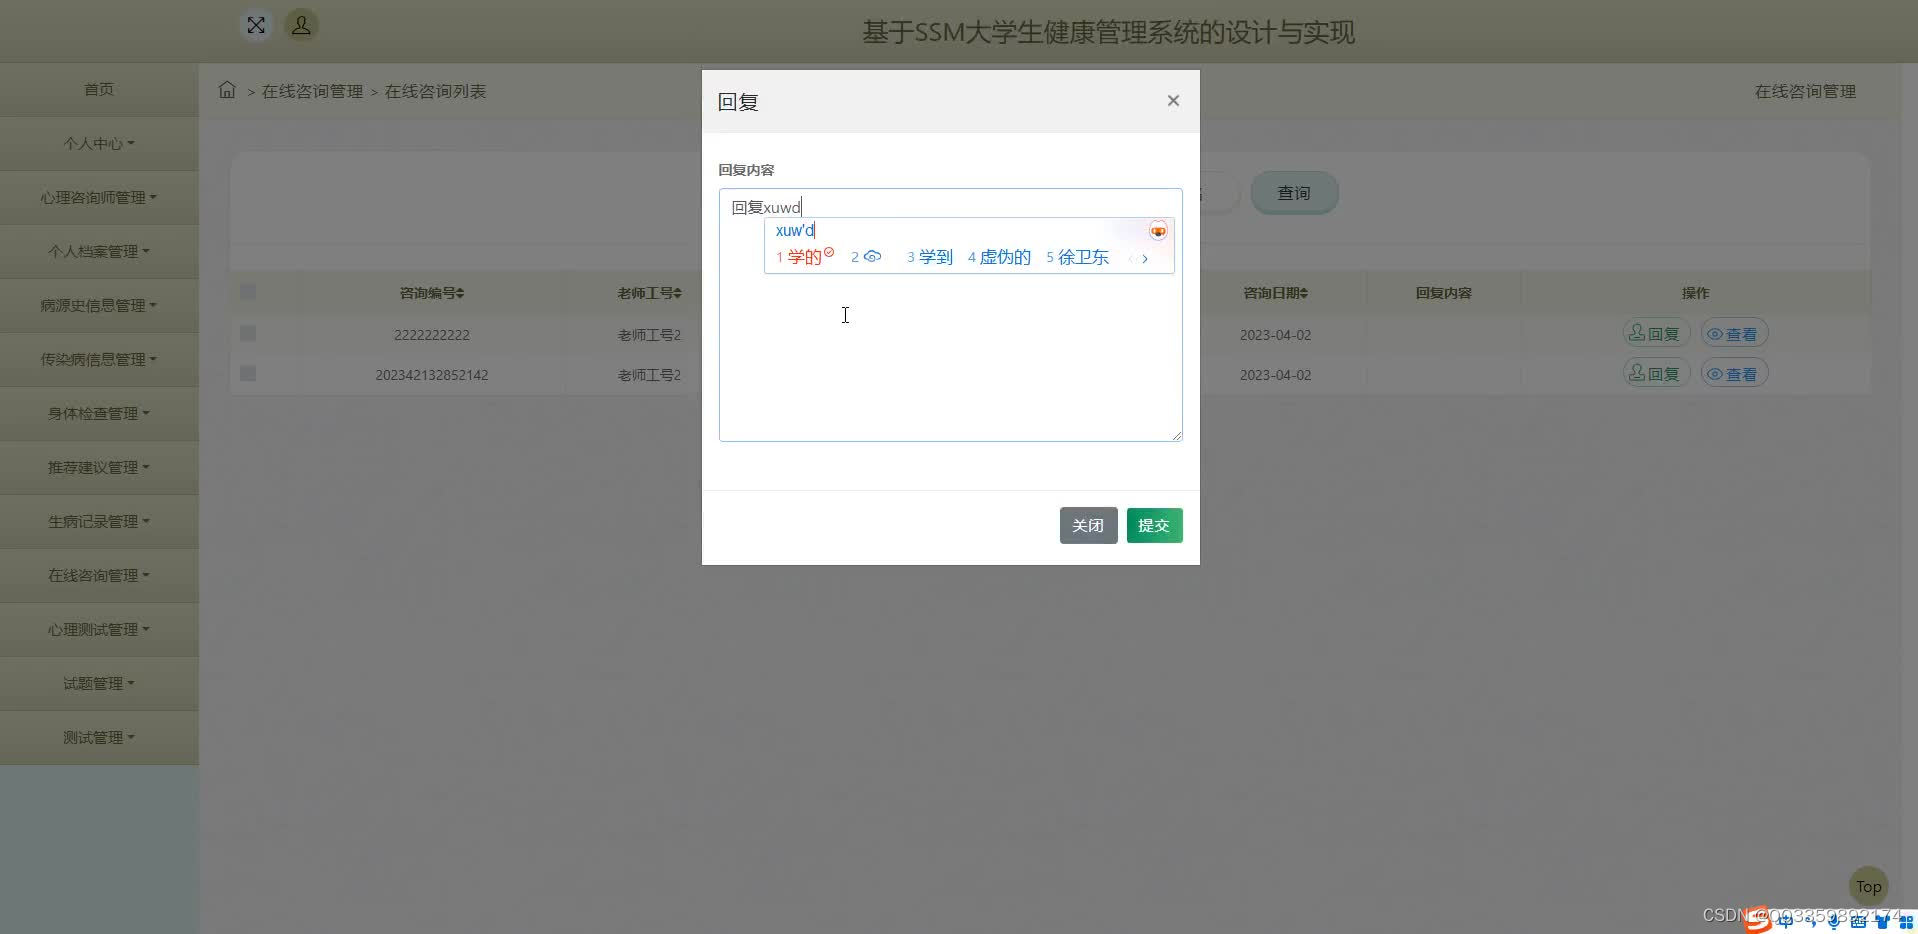Click cell 202342132852142 in the table

[x=432, y=375]
